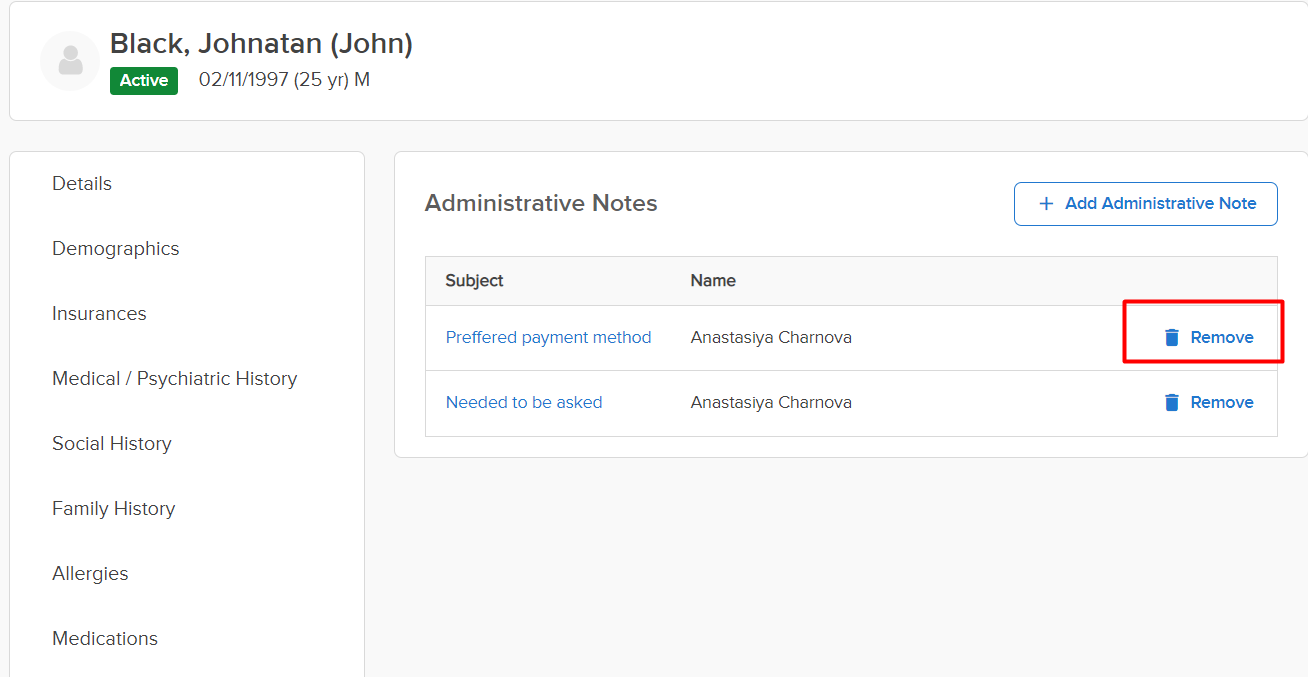Open the Preffered payment method note
This screenshot has width=1308, height=677.
click(x=548, y=338)
